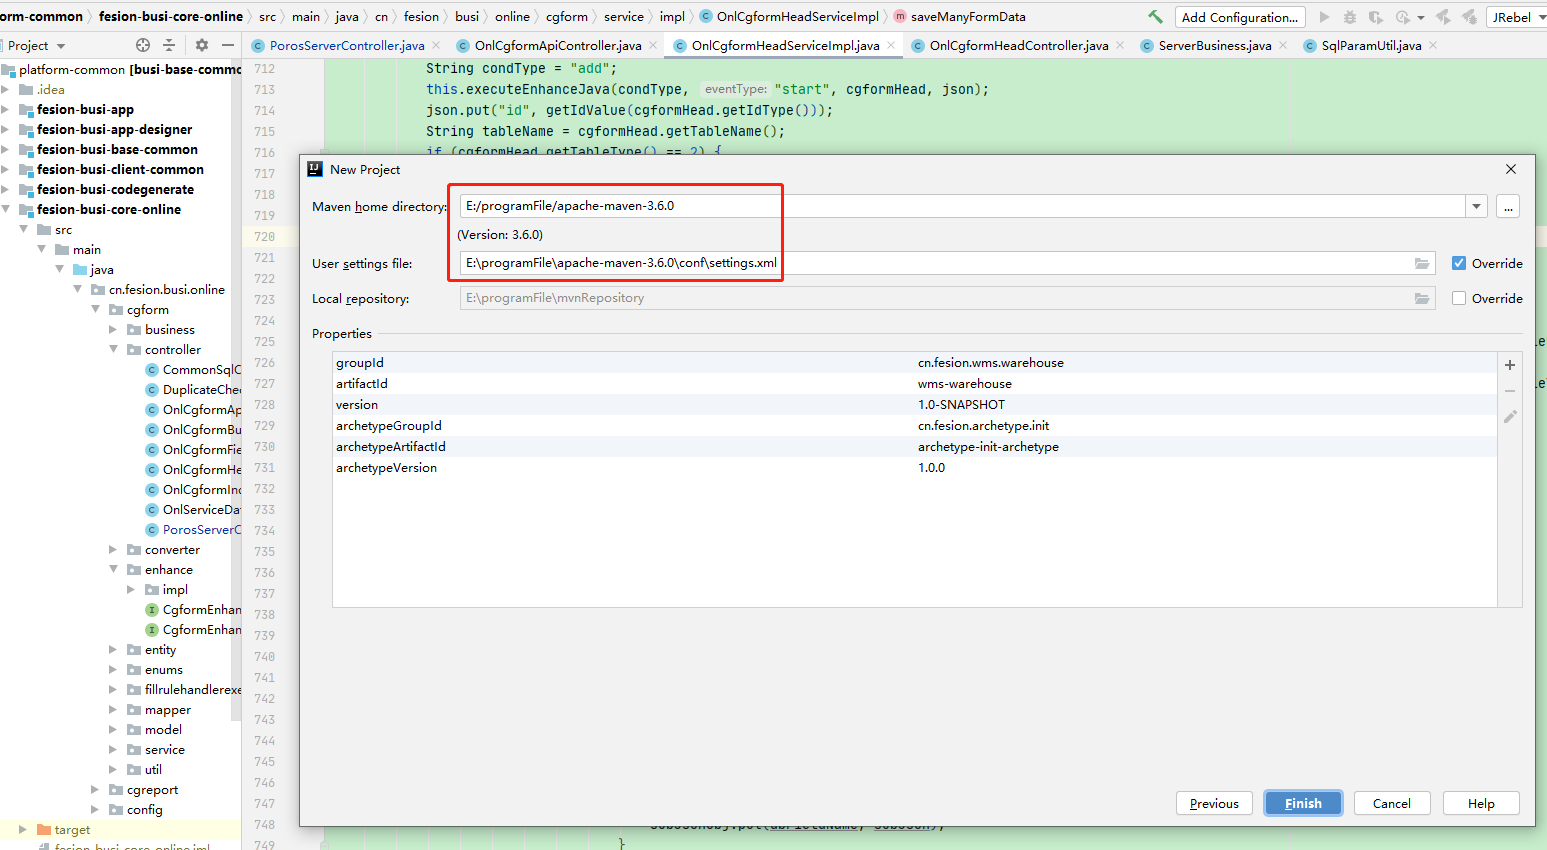
Task: Remove property with the minus icon
Action: (x=1510, y=391)
